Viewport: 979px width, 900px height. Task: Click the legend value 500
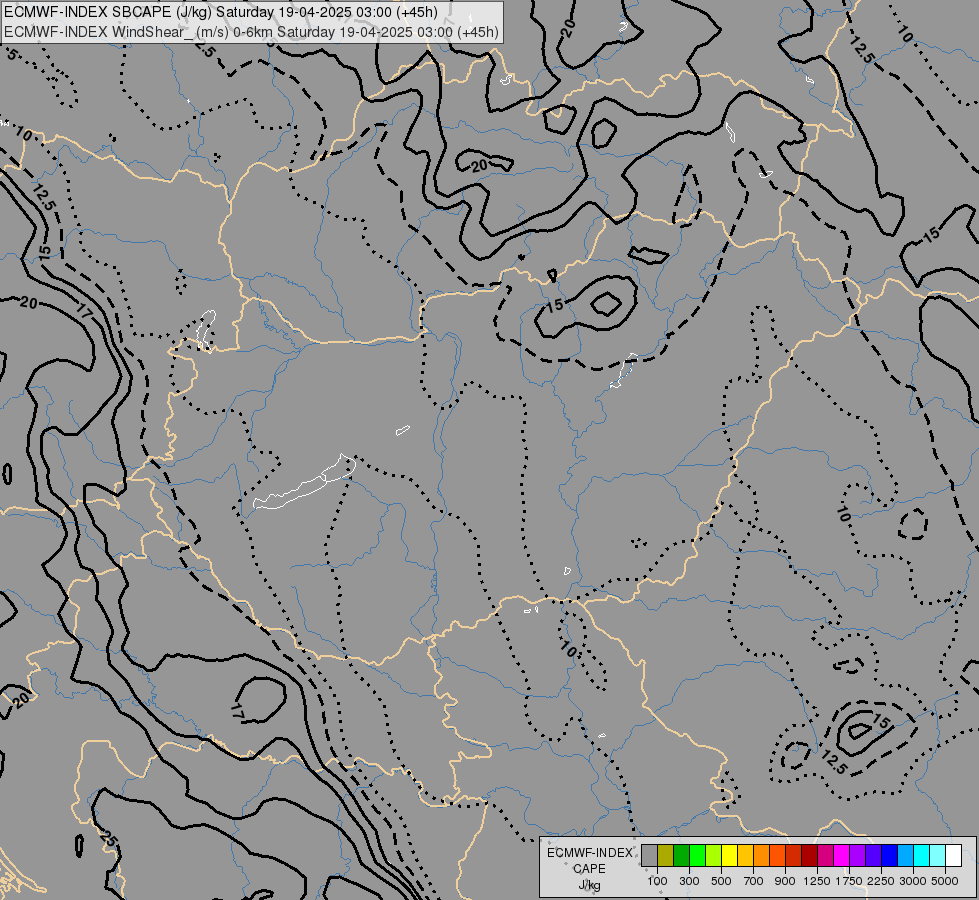pyautogui.click(x=721, y=881)
